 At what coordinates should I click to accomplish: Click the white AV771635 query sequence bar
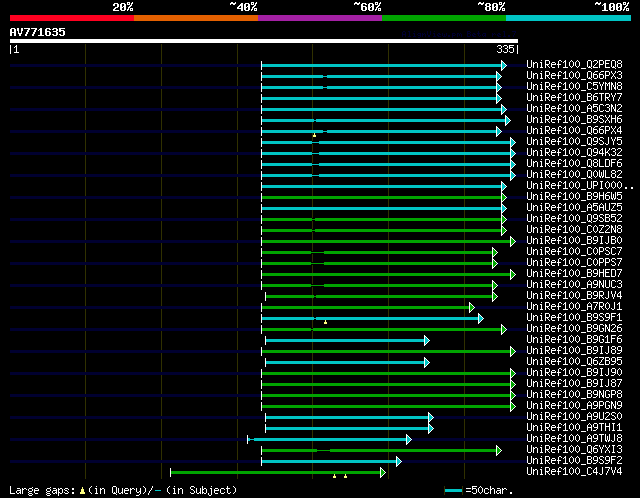264,41
